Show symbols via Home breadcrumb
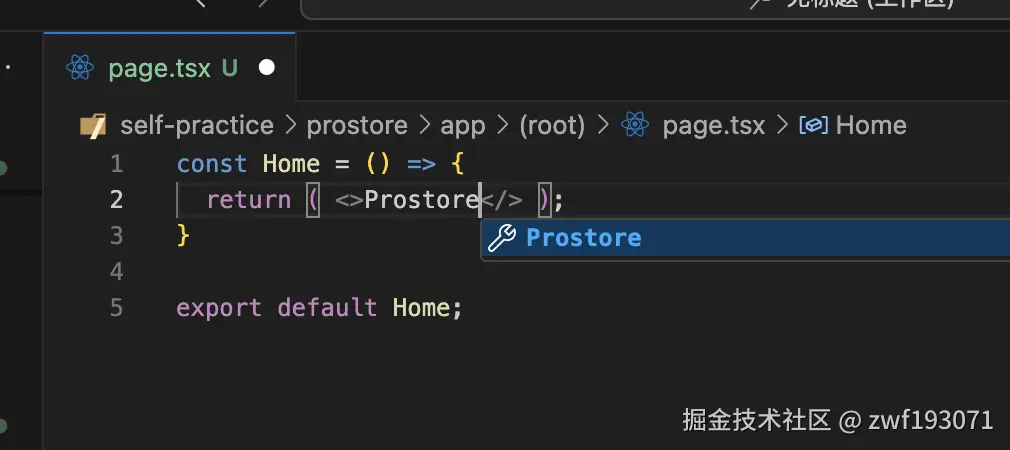Screen dimensions: 1010x450 (871, 126)
